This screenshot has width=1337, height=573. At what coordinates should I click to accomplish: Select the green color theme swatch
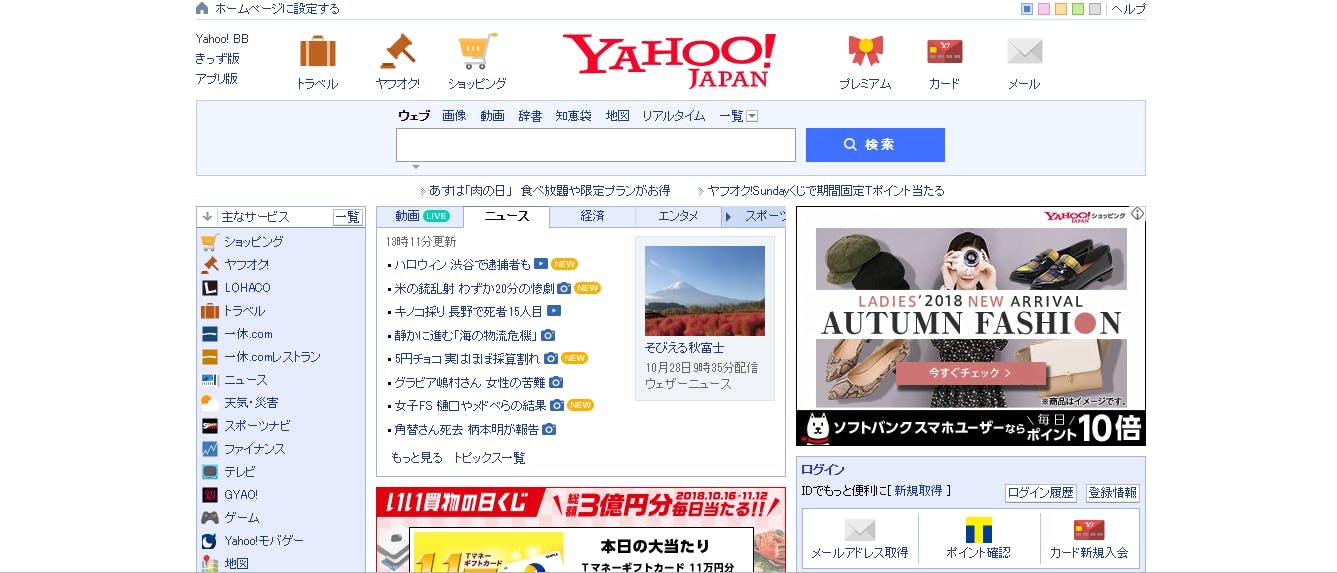[x=1078, y=9]
